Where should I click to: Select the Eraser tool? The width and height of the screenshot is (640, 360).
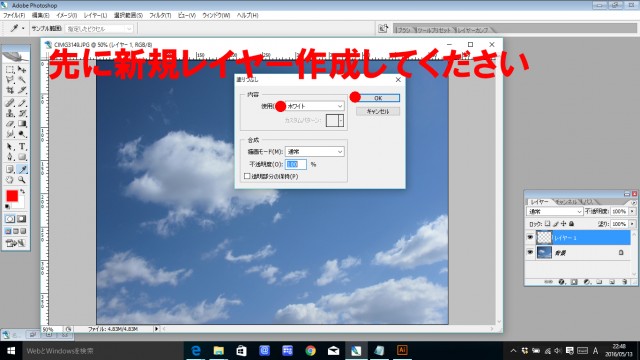10,124
